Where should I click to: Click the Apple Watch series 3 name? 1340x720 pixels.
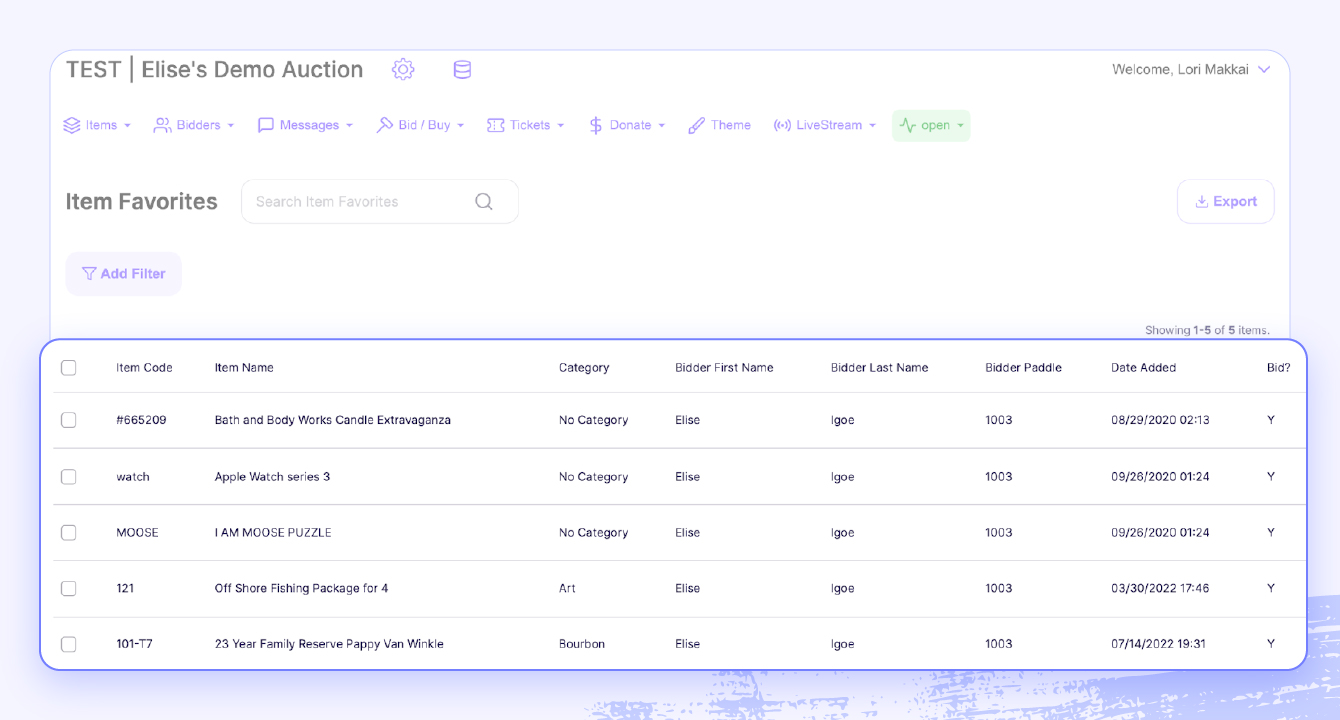click(x=272, y=477)
